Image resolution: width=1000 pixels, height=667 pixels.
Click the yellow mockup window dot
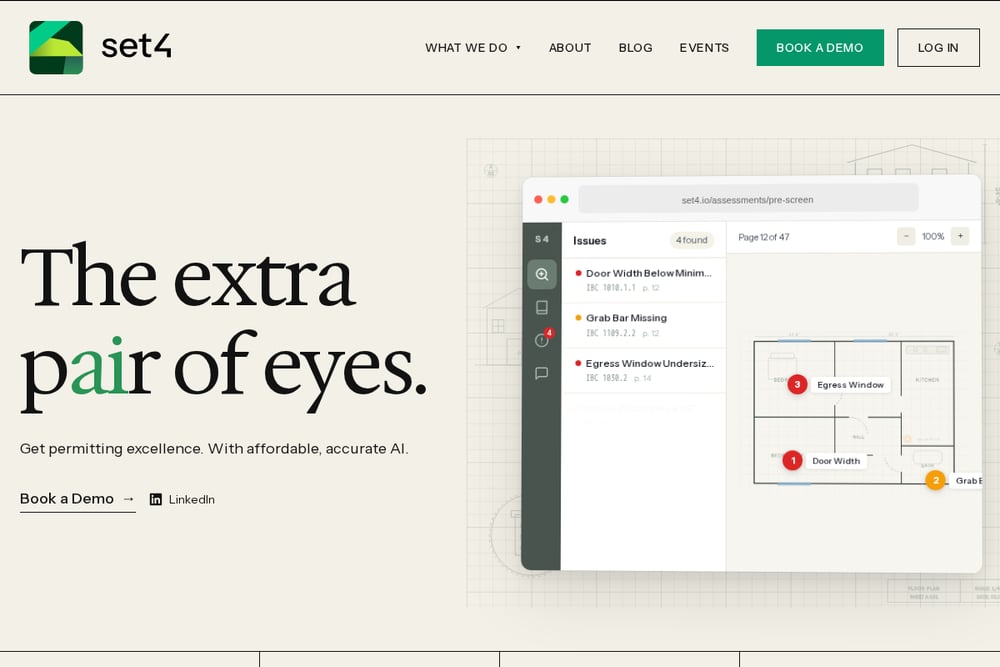(x=551, y=200)
